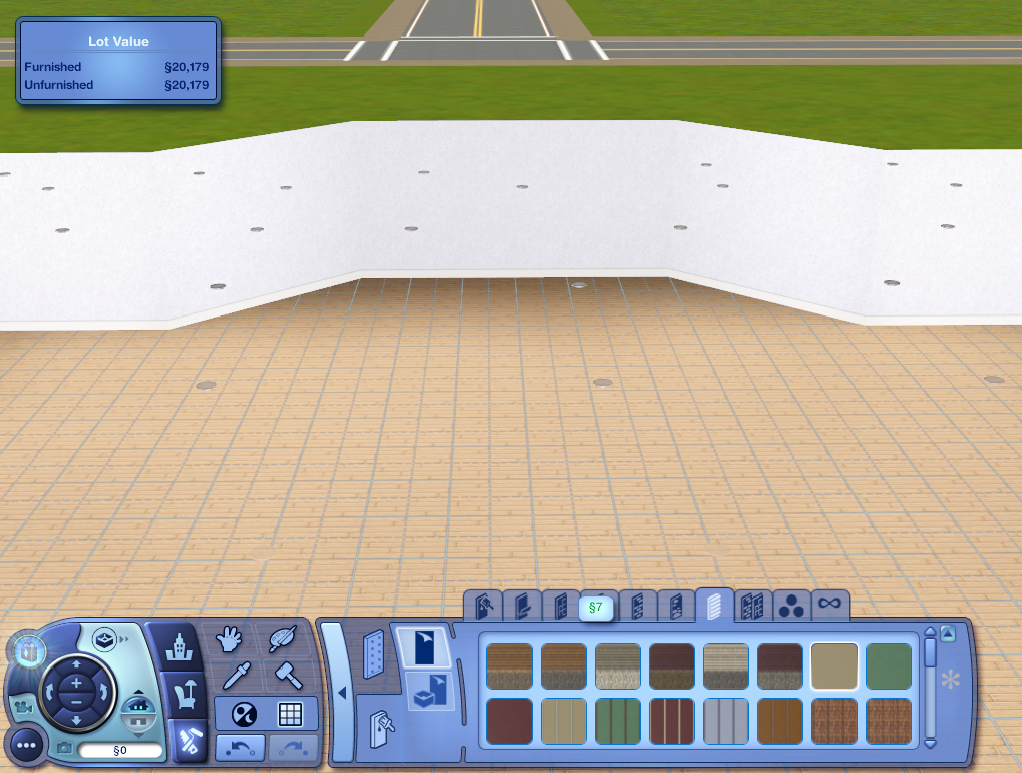Click the Lot Value heading
Image resolution: width=1022 pixels, height=773 pixels.
pos(118,41)
